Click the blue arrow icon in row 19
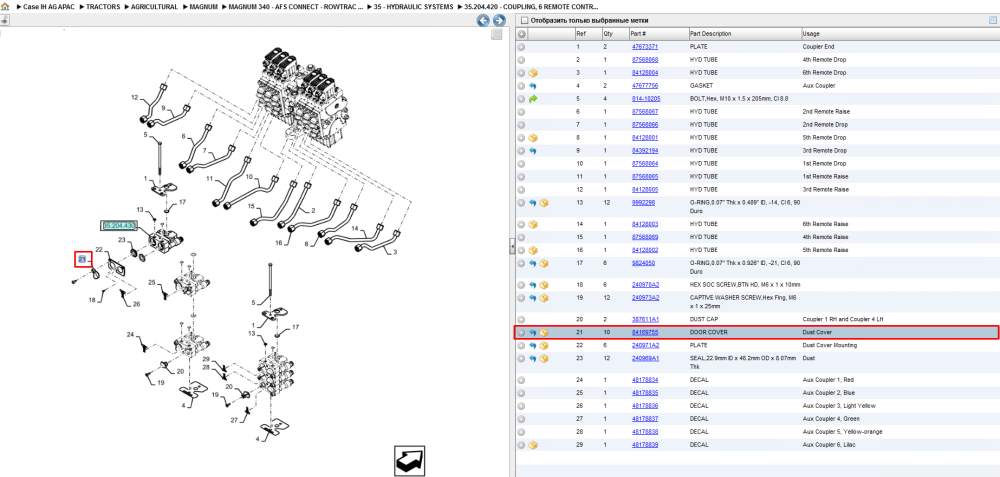The width and height of the screenshot is (1000, 477). 533,298
